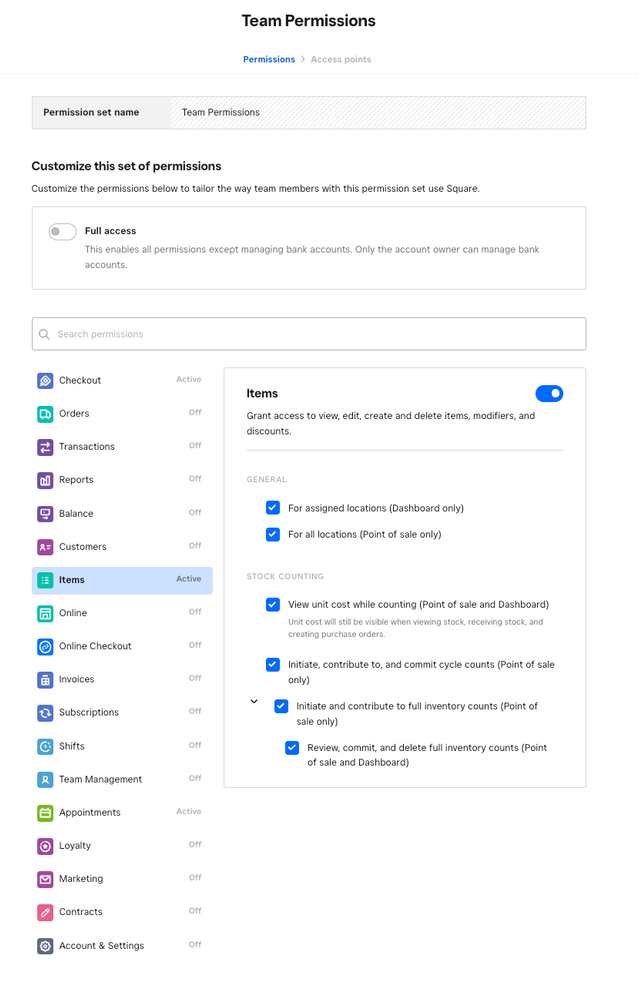Click the magnifying glass in the search bar
Viewport: 639px width, 999px height.
(x=45, y=333)
